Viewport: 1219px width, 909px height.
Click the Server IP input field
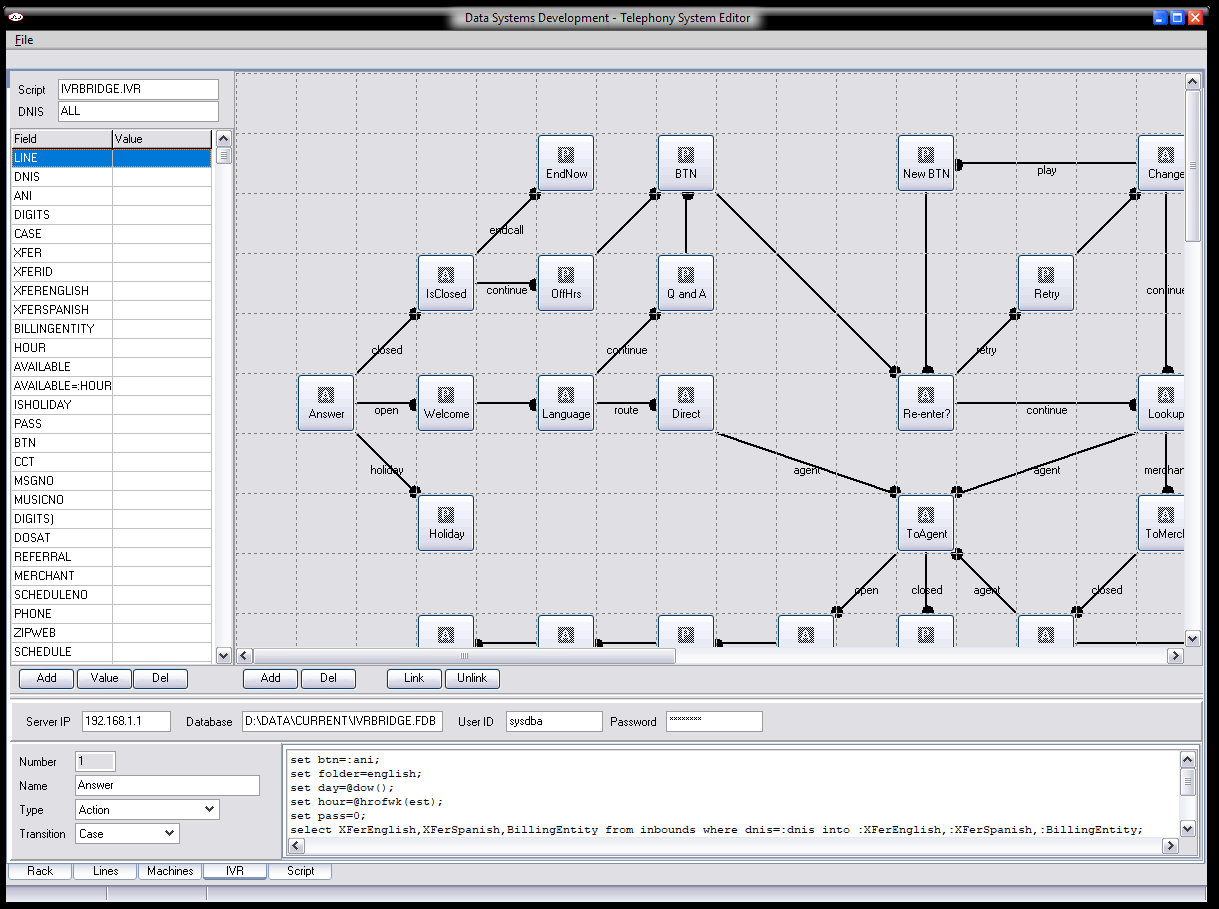126,721
